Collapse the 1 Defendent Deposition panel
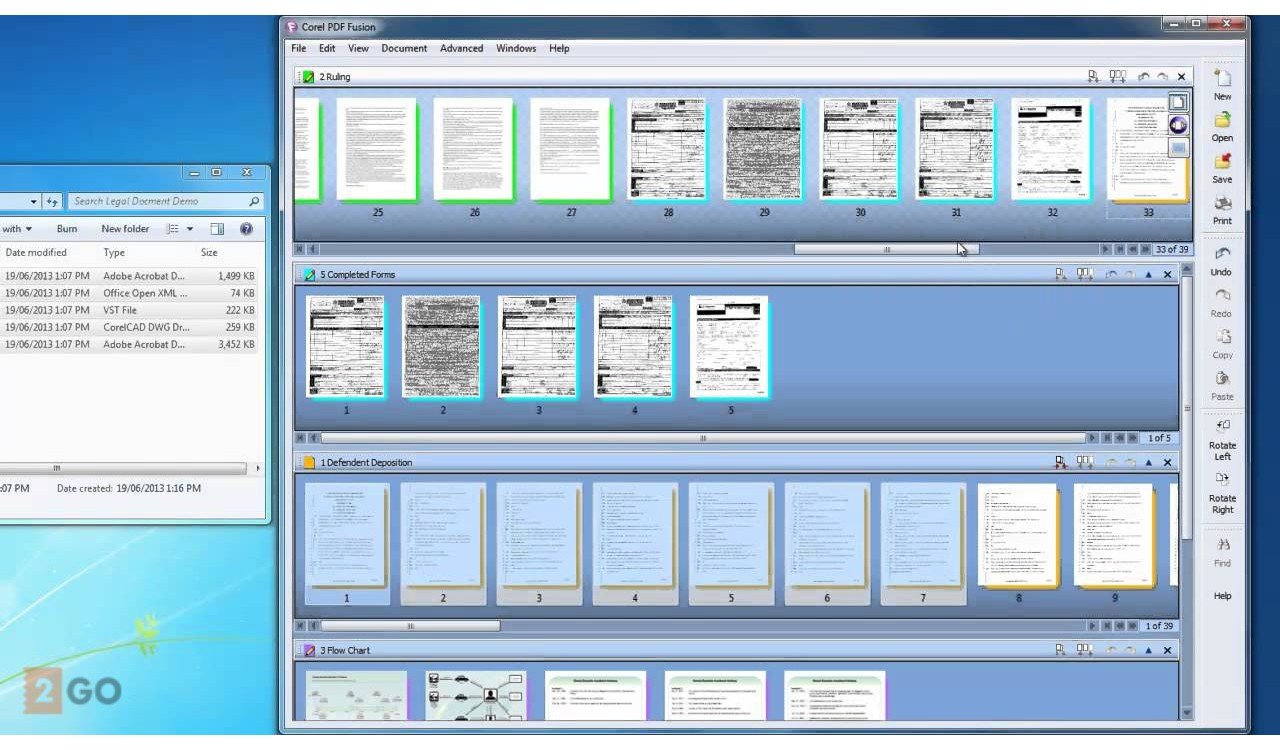1280x750 pixels. [1148, 463]
